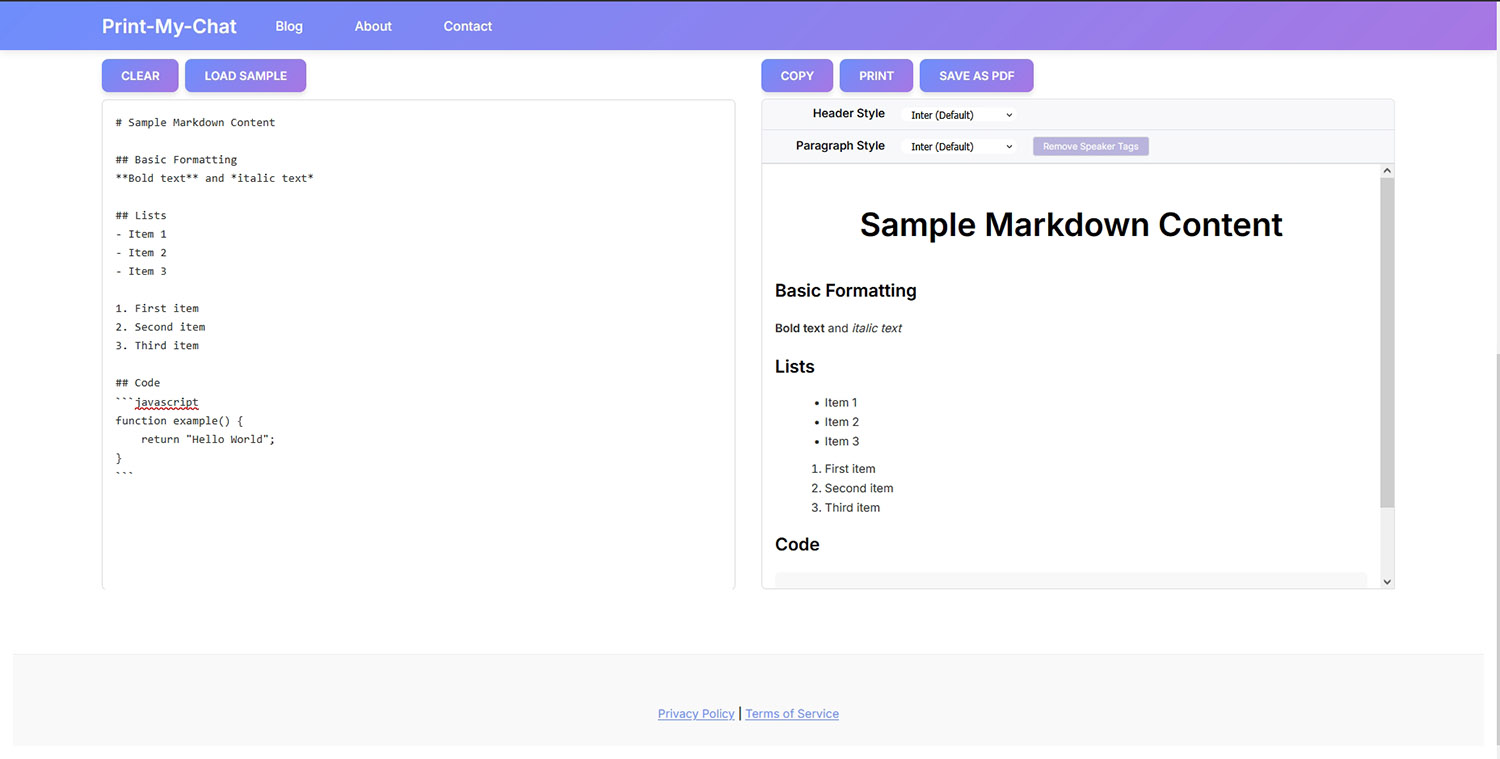Save the document as PDF

[976, 75]
